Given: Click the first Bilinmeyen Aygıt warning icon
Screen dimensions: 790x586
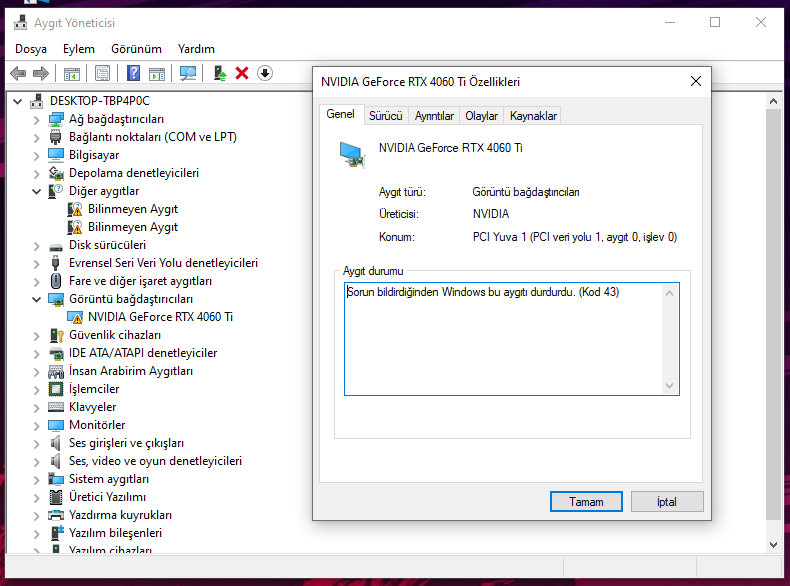Looking at the screenshot, I should 75,209.
